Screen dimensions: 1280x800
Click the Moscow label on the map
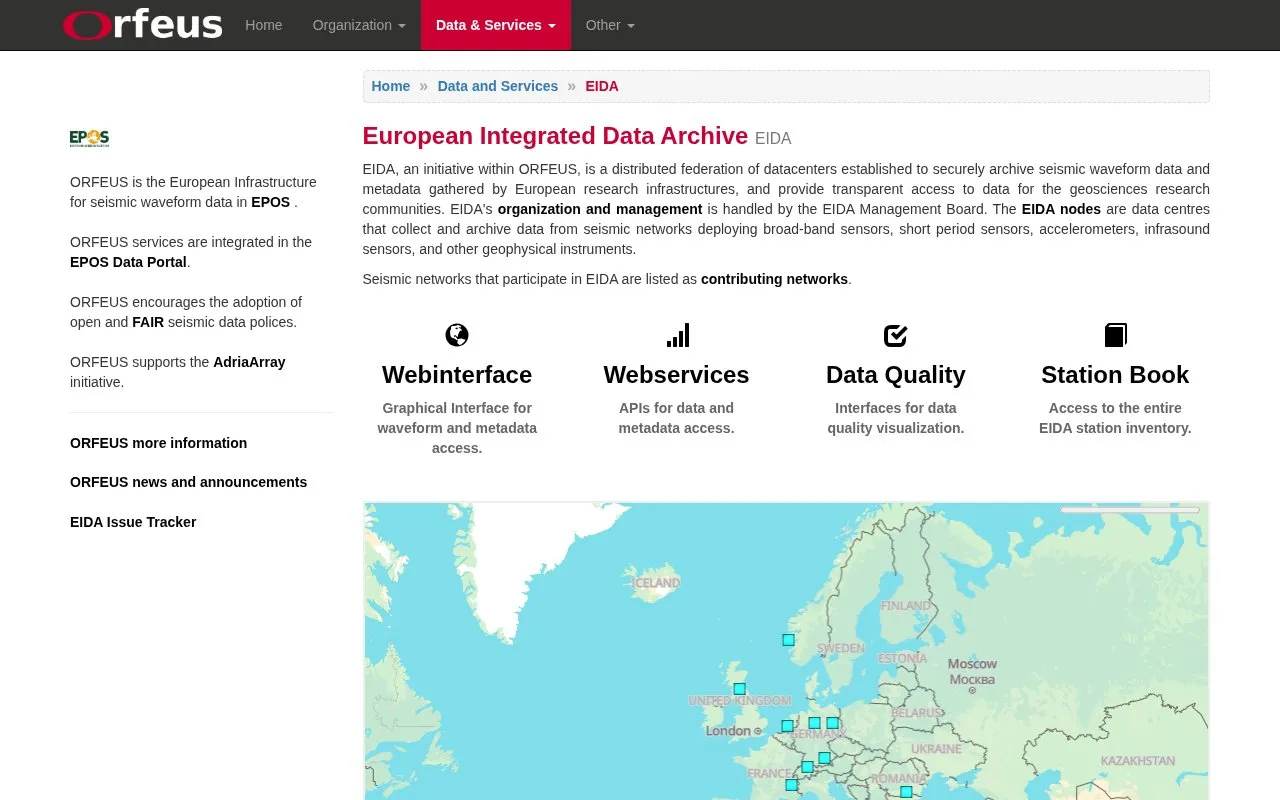pyautogui.click(x=972, y=664)
